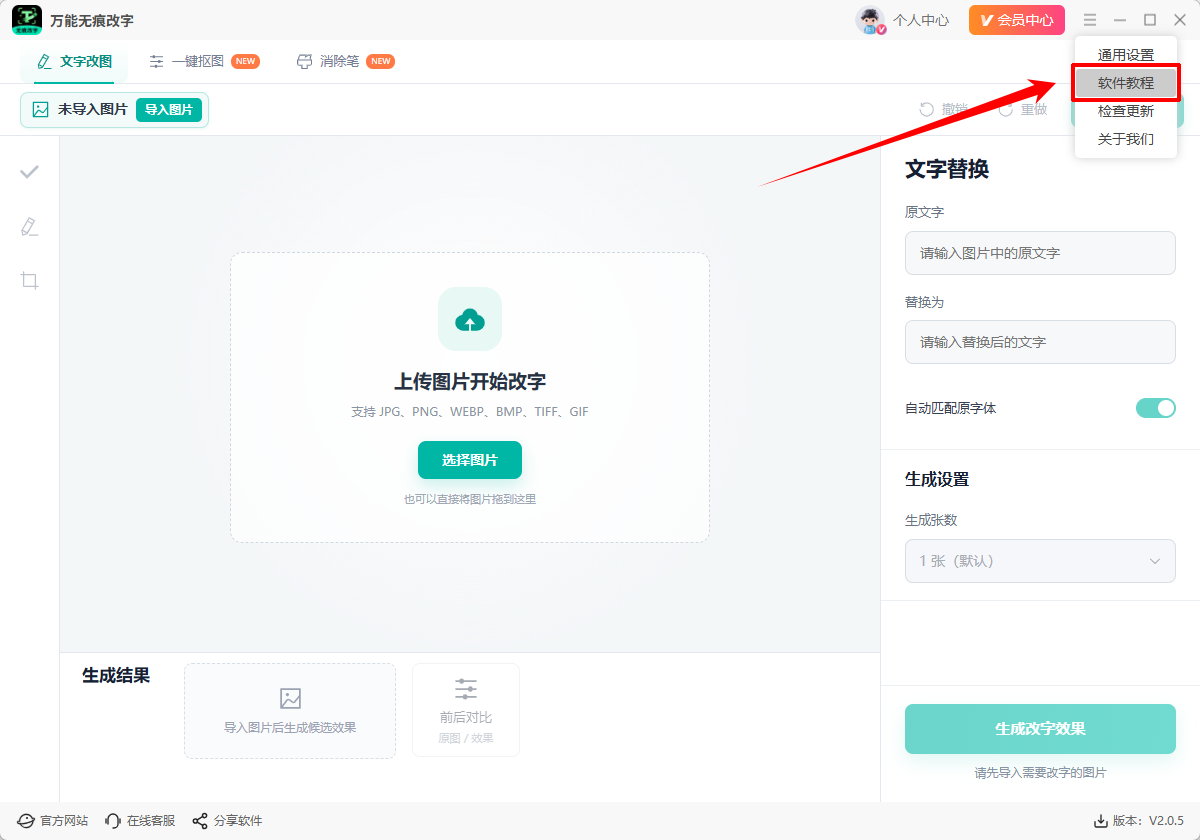This screenshot has height=840, width=1200.
Task: Click the image placeholder icon in 生成结果
Action: click(x=290, y=698)
